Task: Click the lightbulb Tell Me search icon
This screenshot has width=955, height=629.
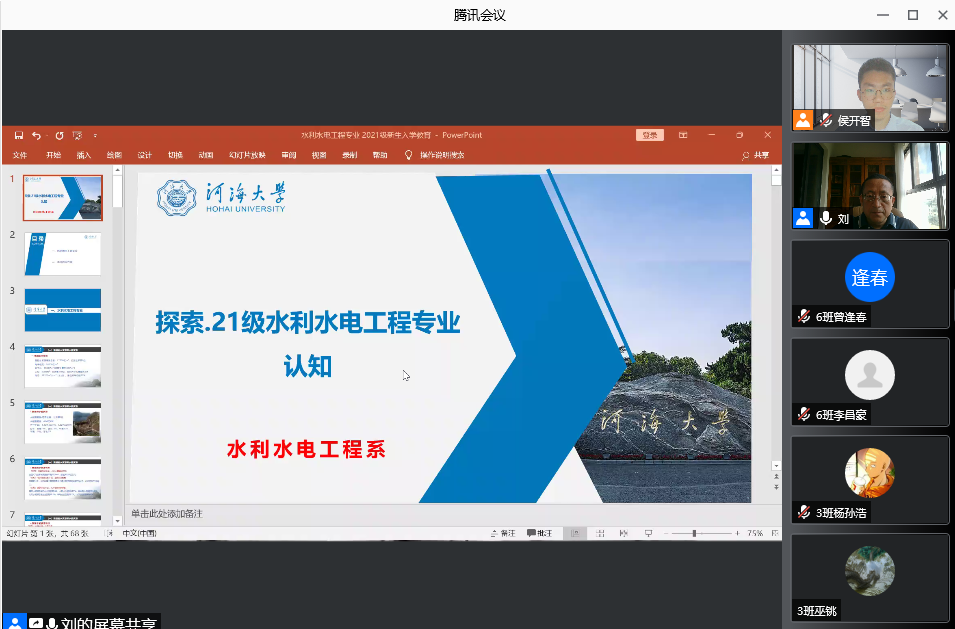Action: (408, 155)
